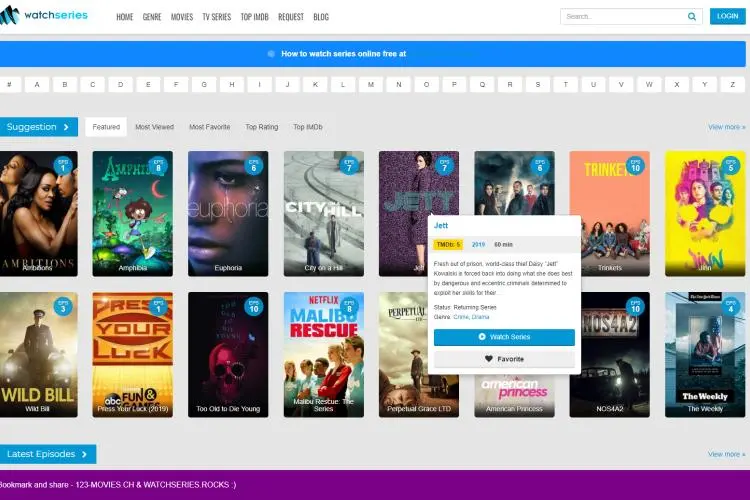Filter titles by letter G

204,84
